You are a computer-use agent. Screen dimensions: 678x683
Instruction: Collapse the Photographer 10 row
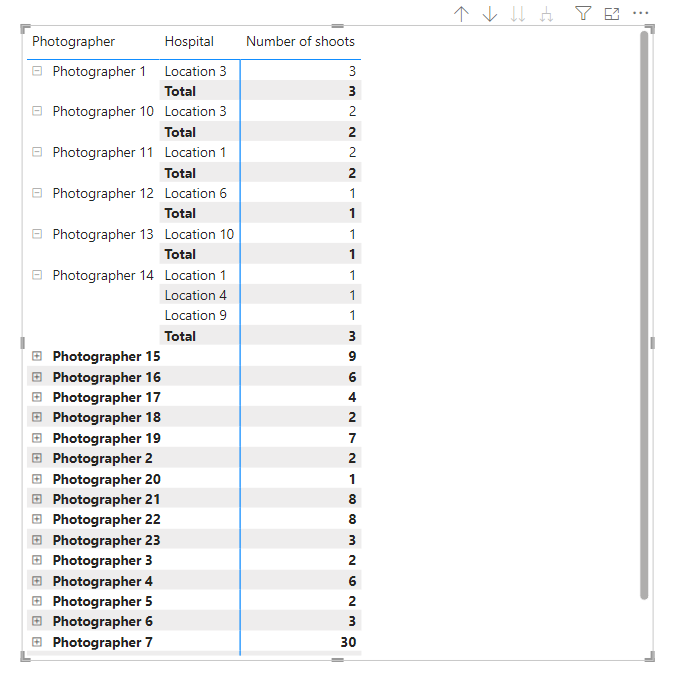[37, 111]
